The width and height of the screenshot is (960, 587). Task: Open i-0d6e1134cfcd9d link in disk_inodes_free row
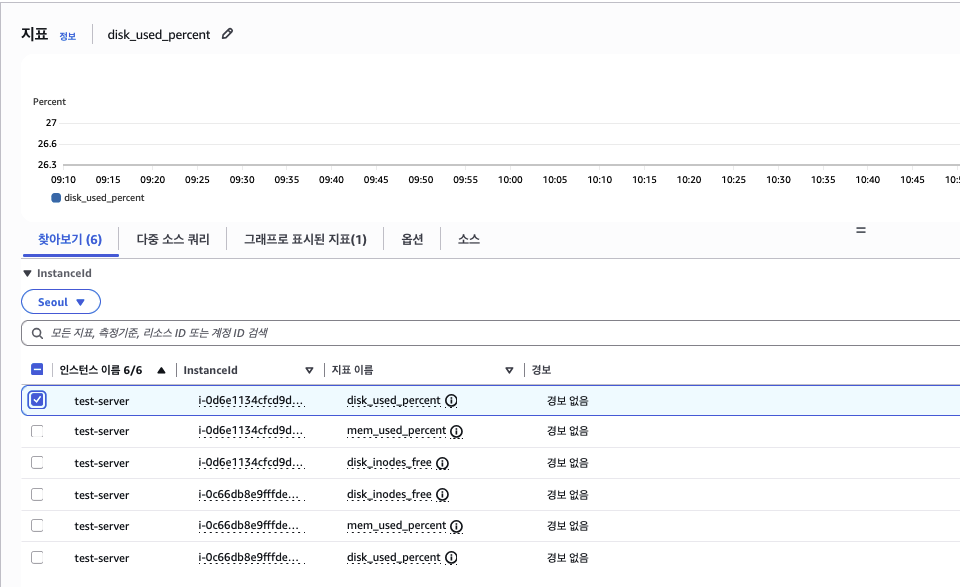[x=251, y=463]
